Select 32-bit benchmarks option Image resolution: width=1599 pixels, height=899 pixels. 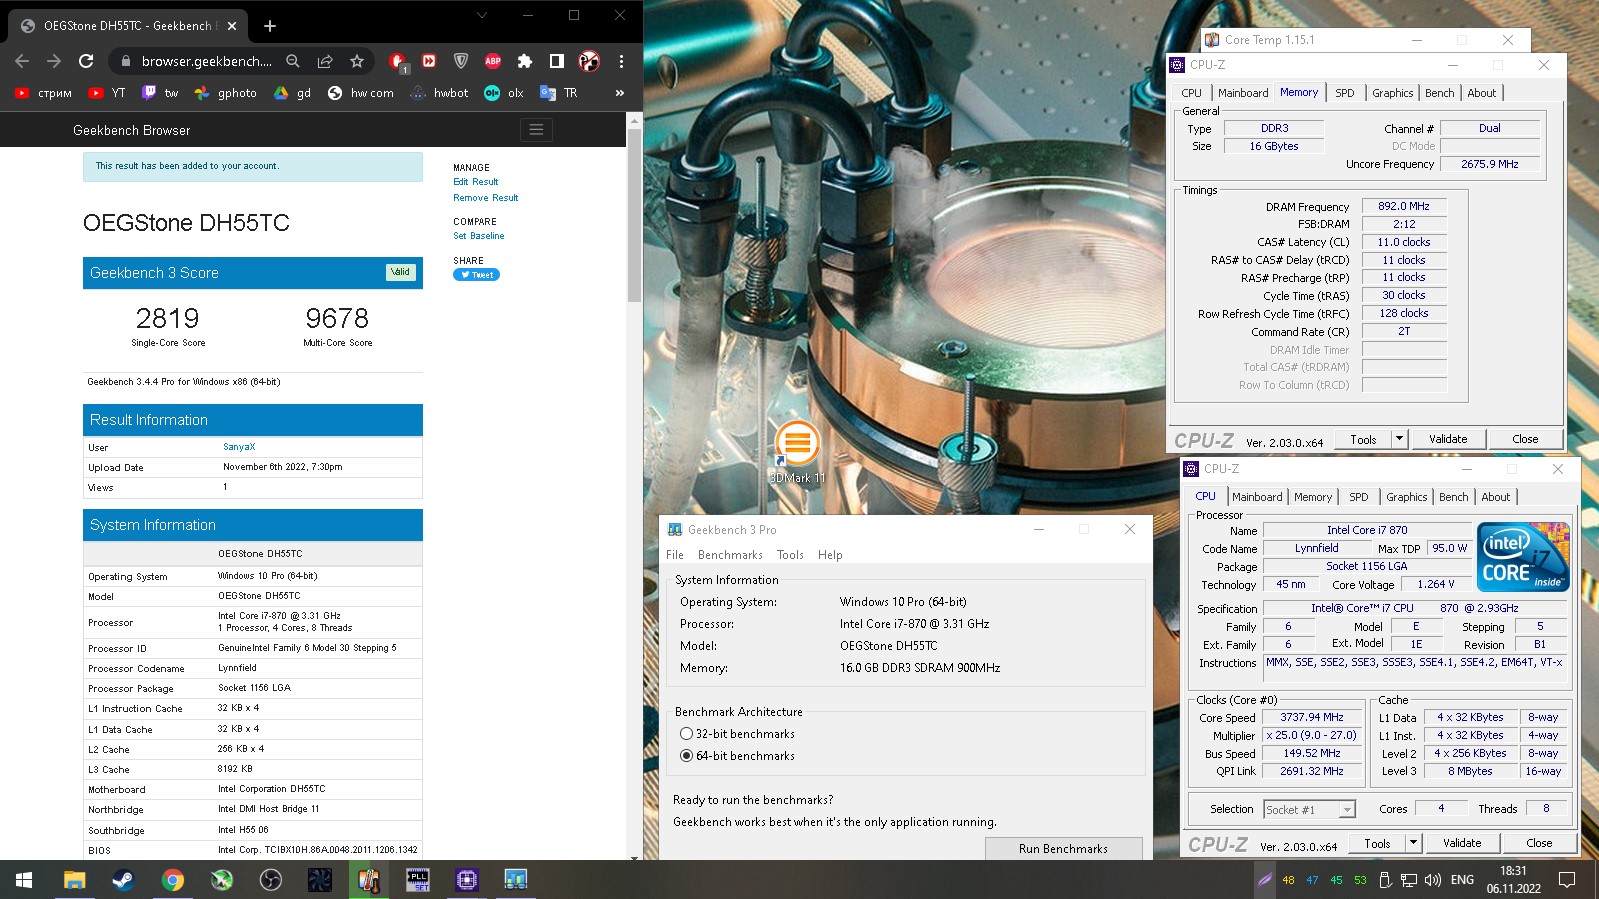686,734
